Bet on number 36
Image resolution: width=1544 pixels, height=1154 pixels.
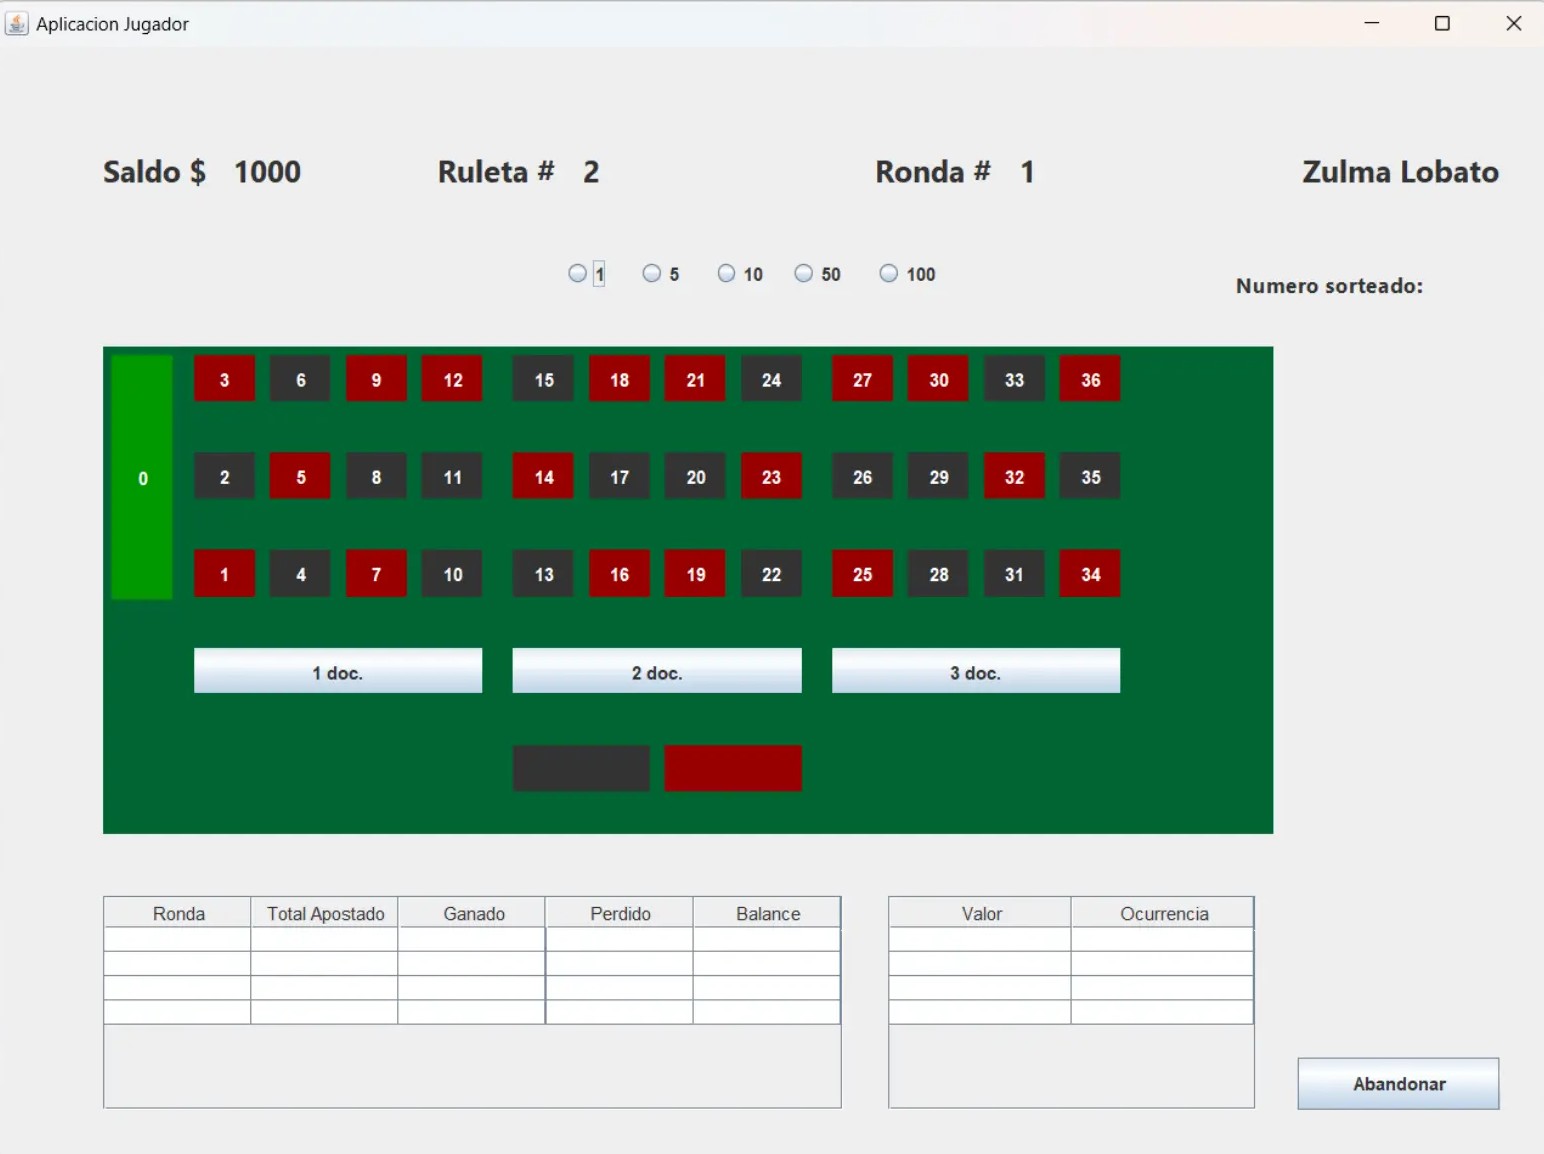click(x=1090, y=379)
